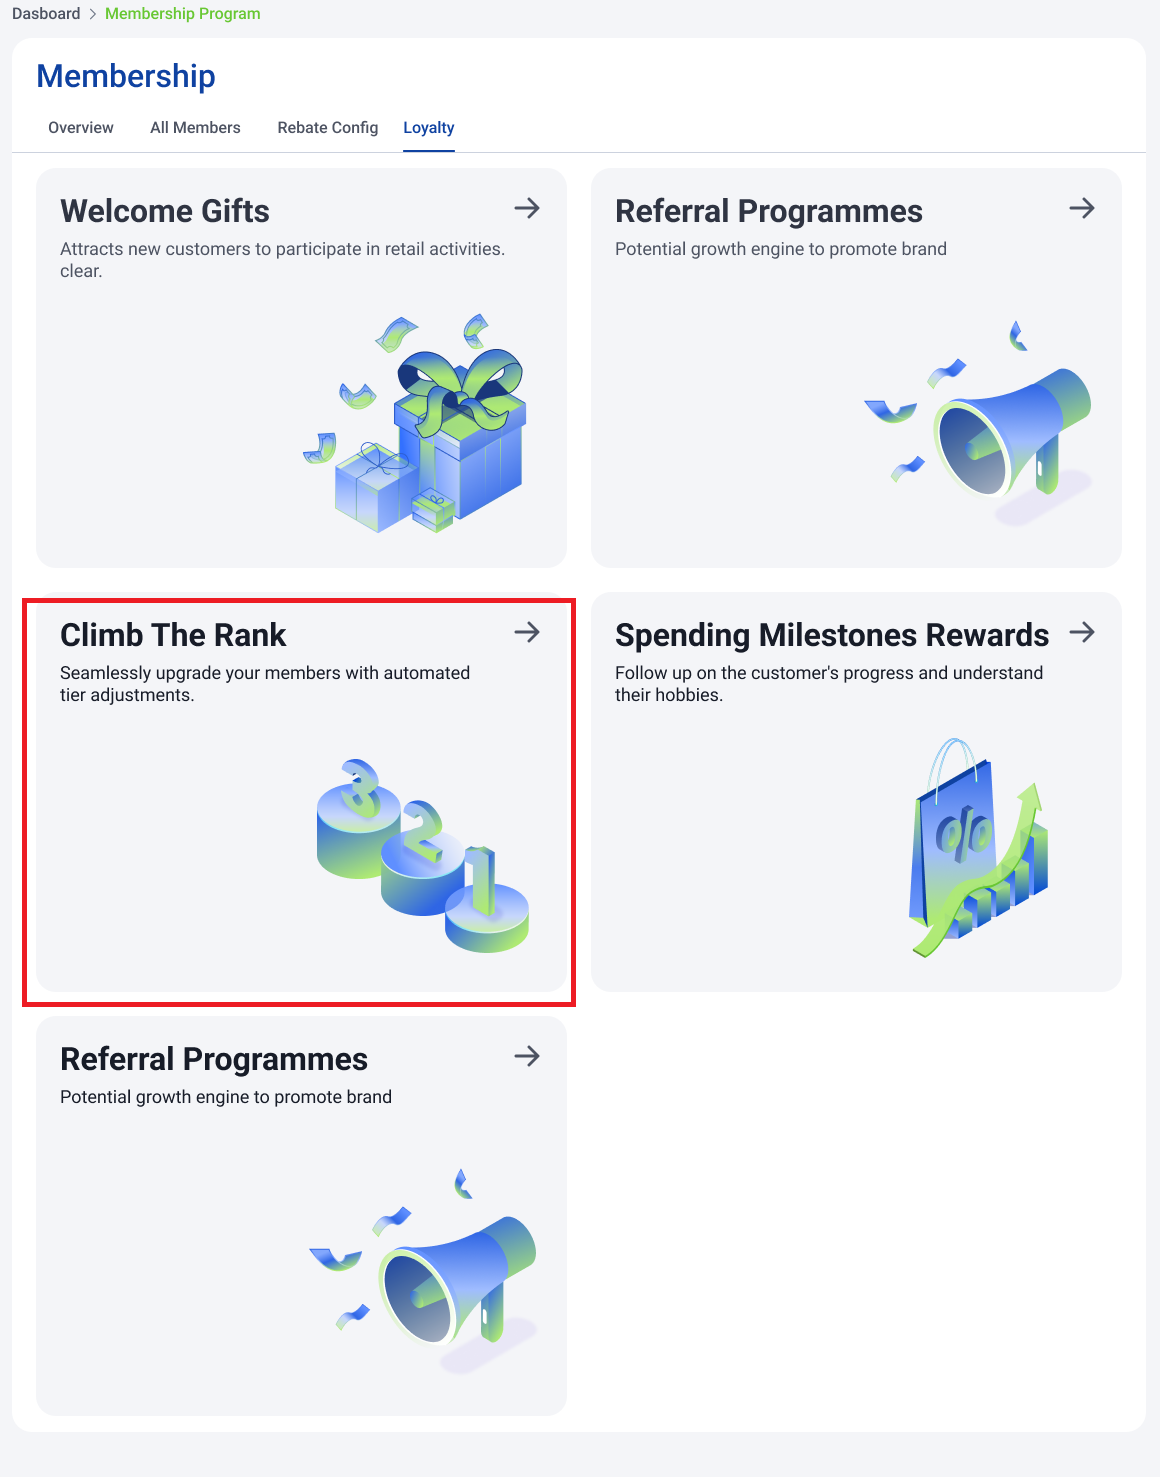Click the breadcrumb chevron separator

tap(93, 14)
